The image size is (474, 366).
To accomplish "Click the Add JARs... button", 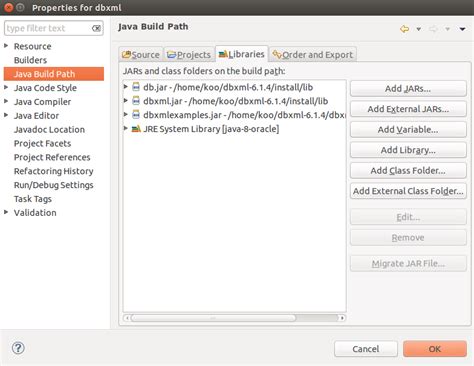I will point(408,89).
